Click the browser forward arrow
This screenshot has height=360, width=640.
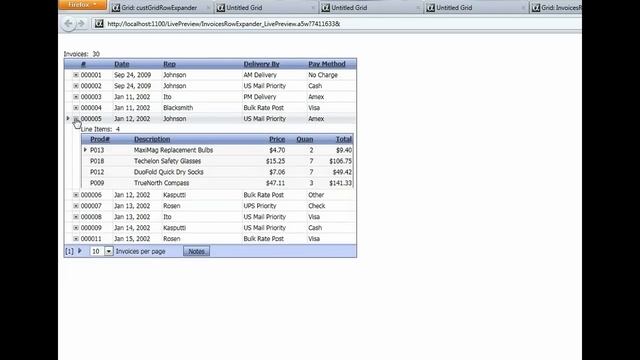81,24
